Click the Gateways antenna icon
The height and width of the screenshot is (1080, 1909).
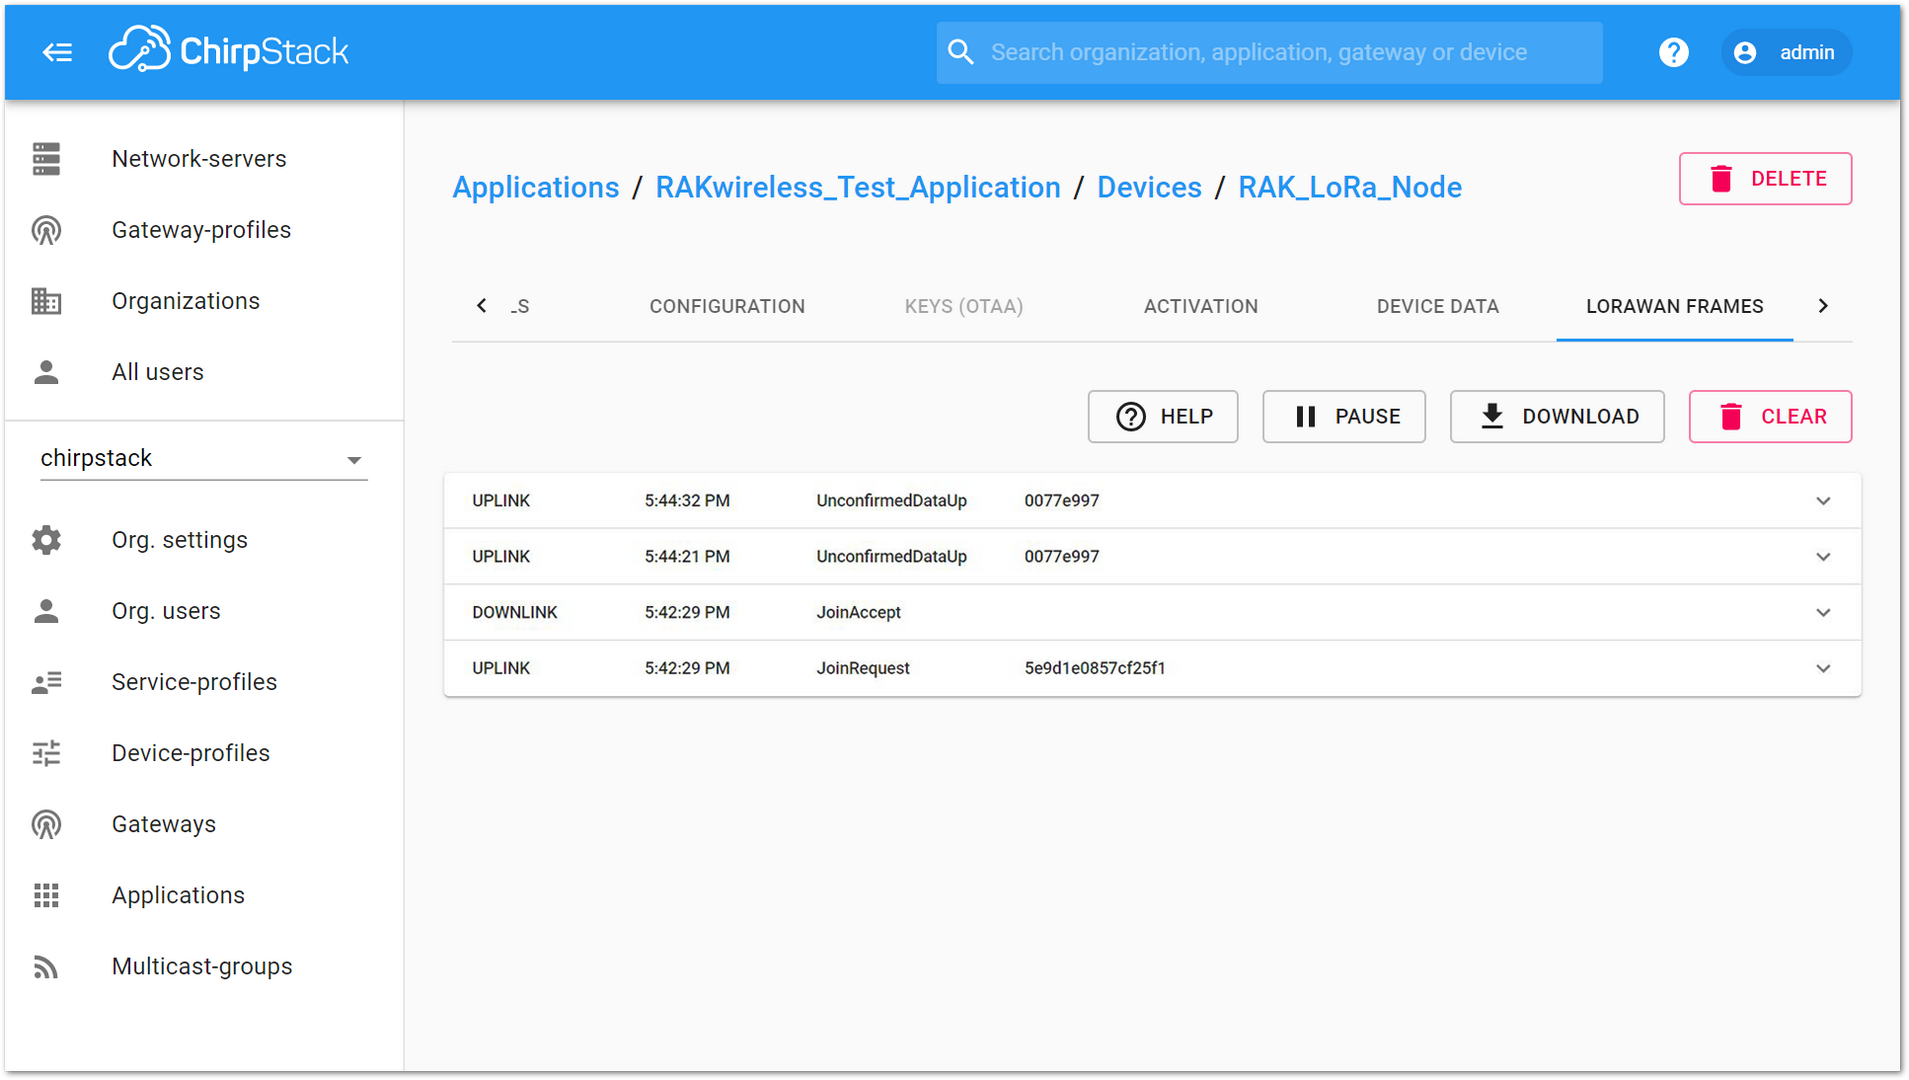click(x=46, y=824)
